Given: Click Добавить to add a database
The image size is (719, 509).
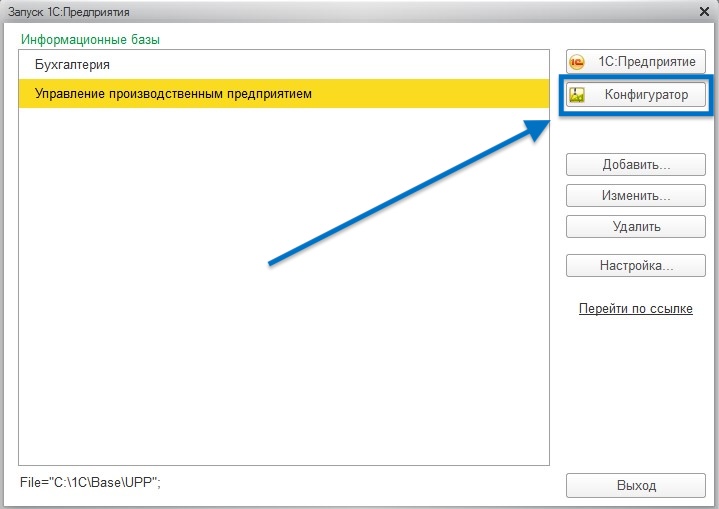Looking at the screenshot, I should coord(636,165).
